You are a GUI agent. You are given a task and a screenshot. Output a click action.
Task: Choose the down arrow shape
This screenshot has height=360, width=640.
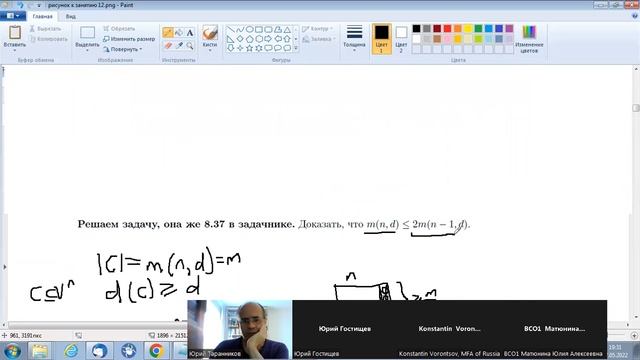click(x=231, y=48)
